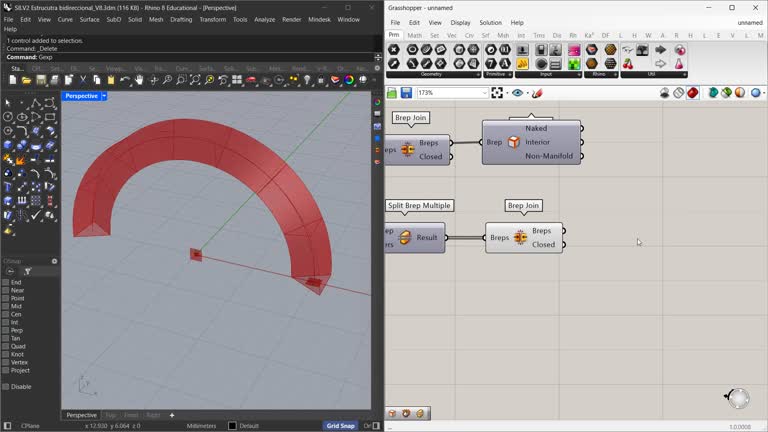The image size is (768, 432).
Task: Click the Grasshopper preview eye icon
Action: 517,93
